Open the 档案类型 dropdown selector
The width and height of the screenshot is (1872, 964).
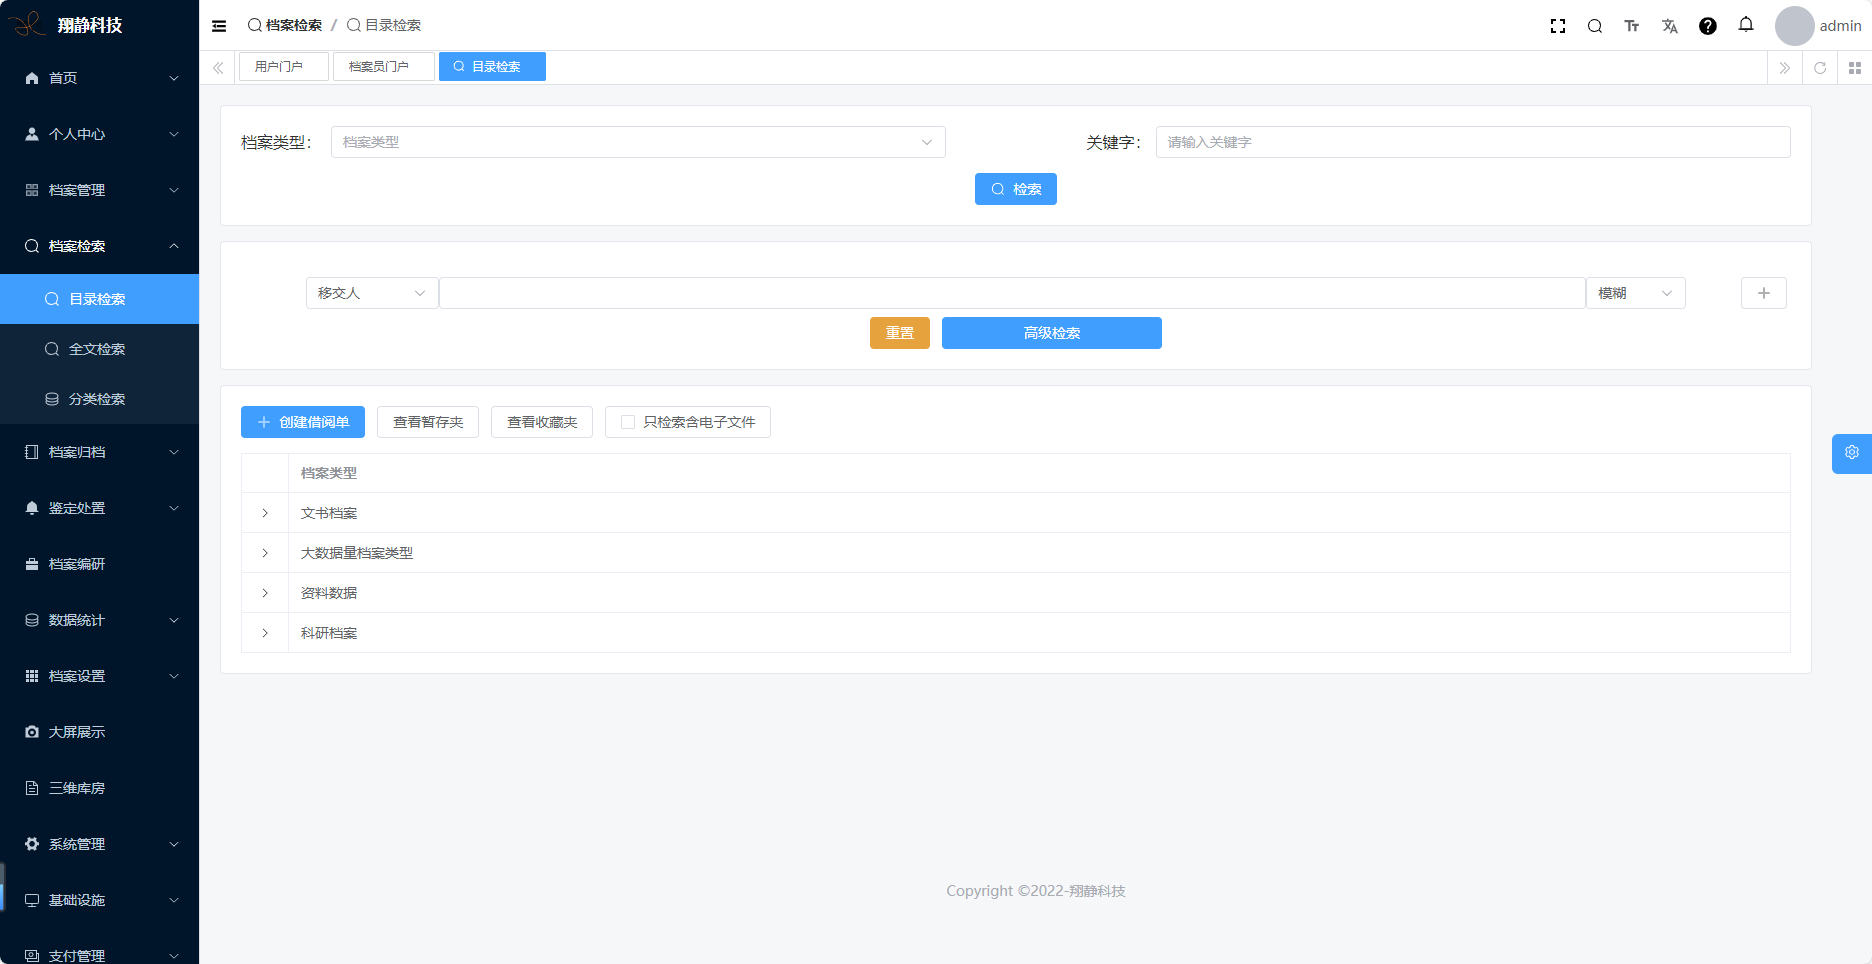click(637, 142)
